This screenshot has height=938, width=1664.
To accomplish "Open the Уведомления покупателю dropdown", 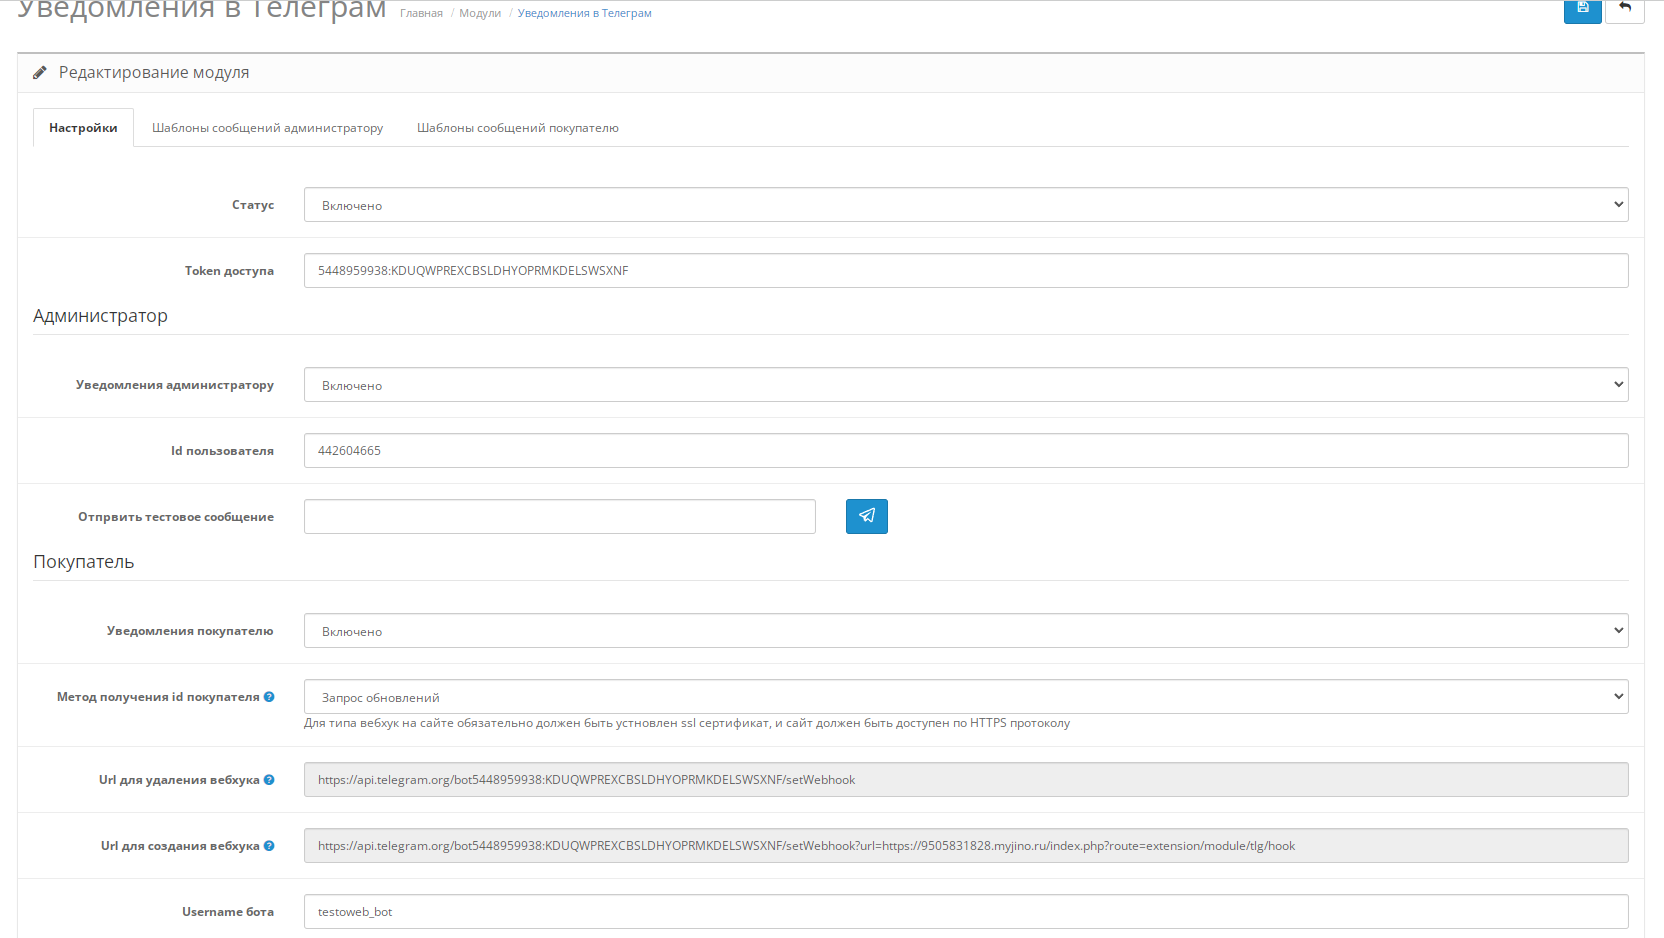I will click(x=965, y=630).
